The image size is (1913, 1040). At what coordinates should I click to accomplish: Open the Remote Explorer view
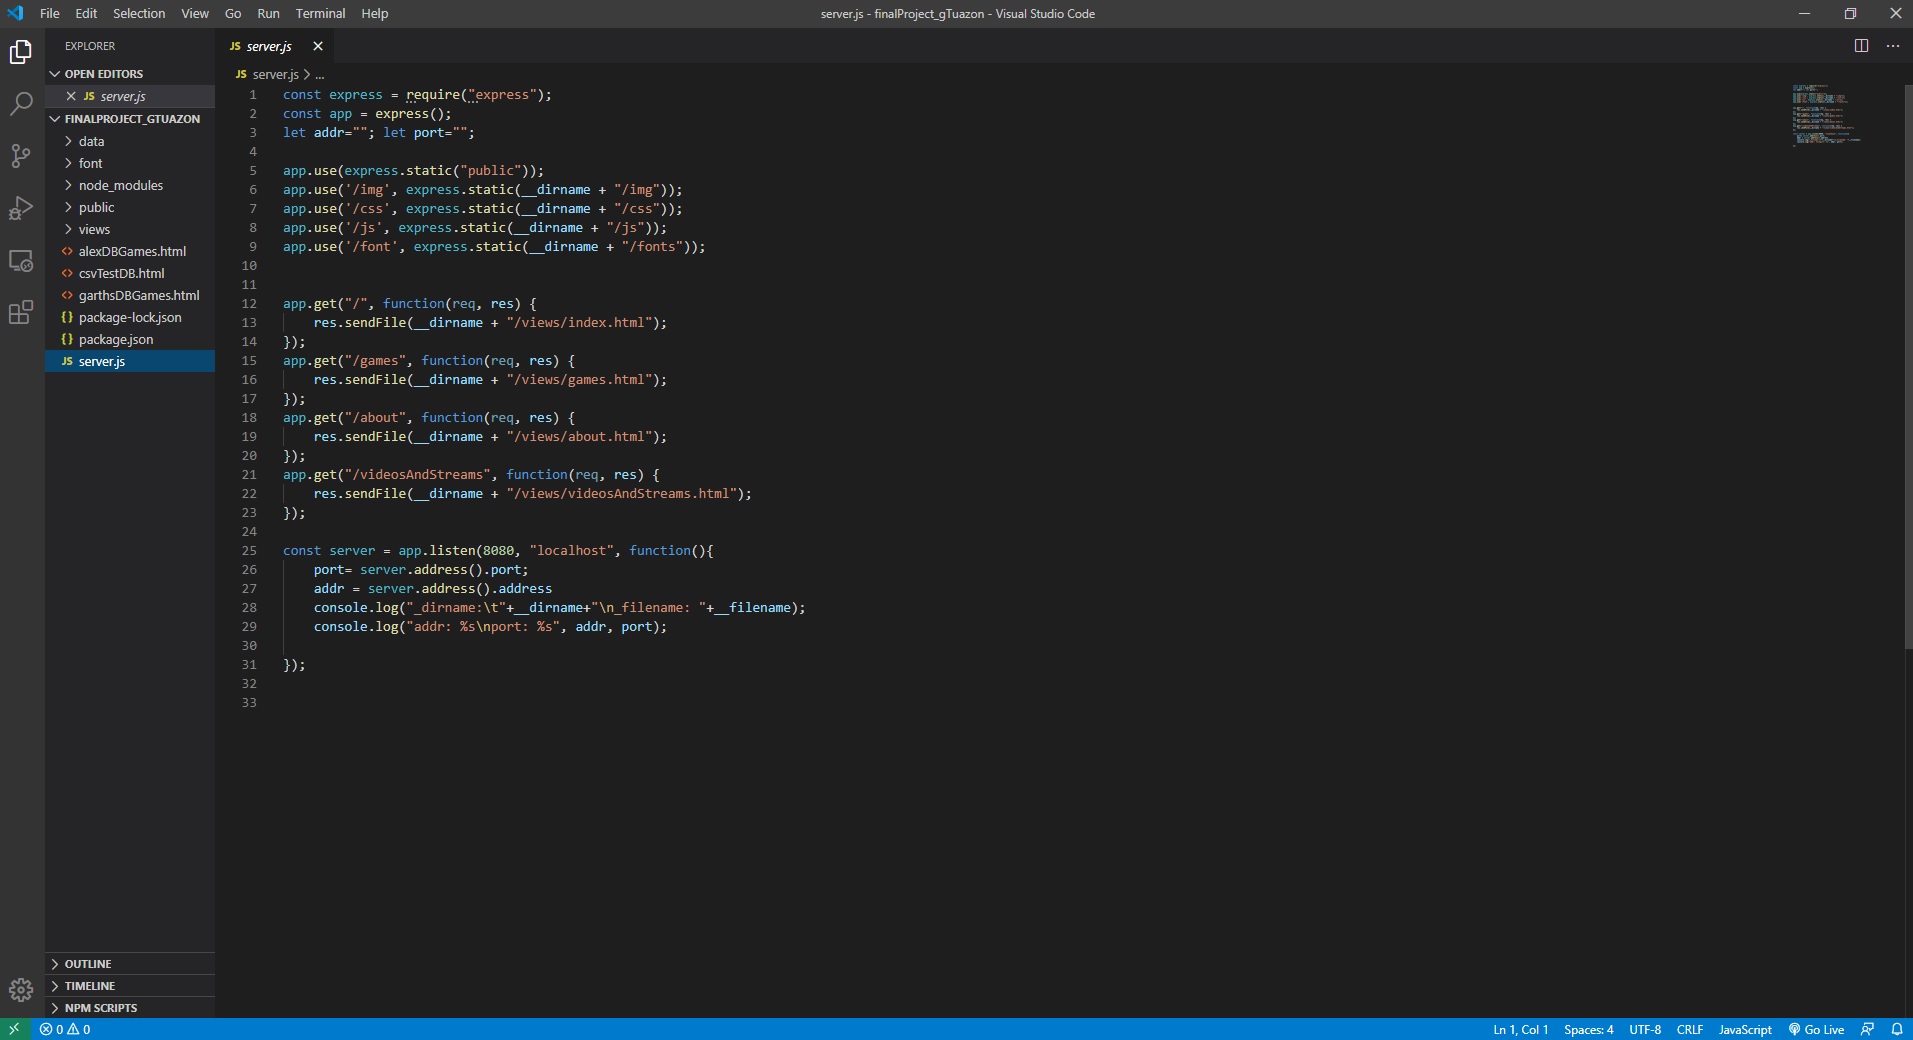[x=21, y=261]
